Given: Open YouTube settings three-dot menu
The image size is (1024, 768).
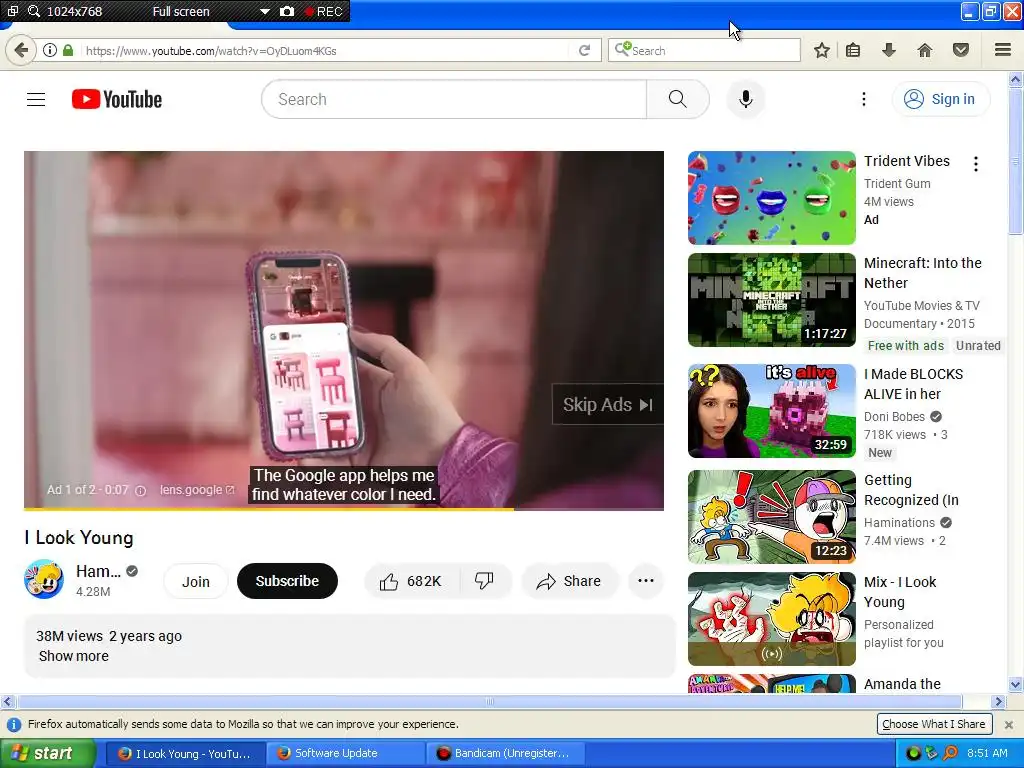Looking at the screenshot, I should pyautogui.click(x=863, y=99).
